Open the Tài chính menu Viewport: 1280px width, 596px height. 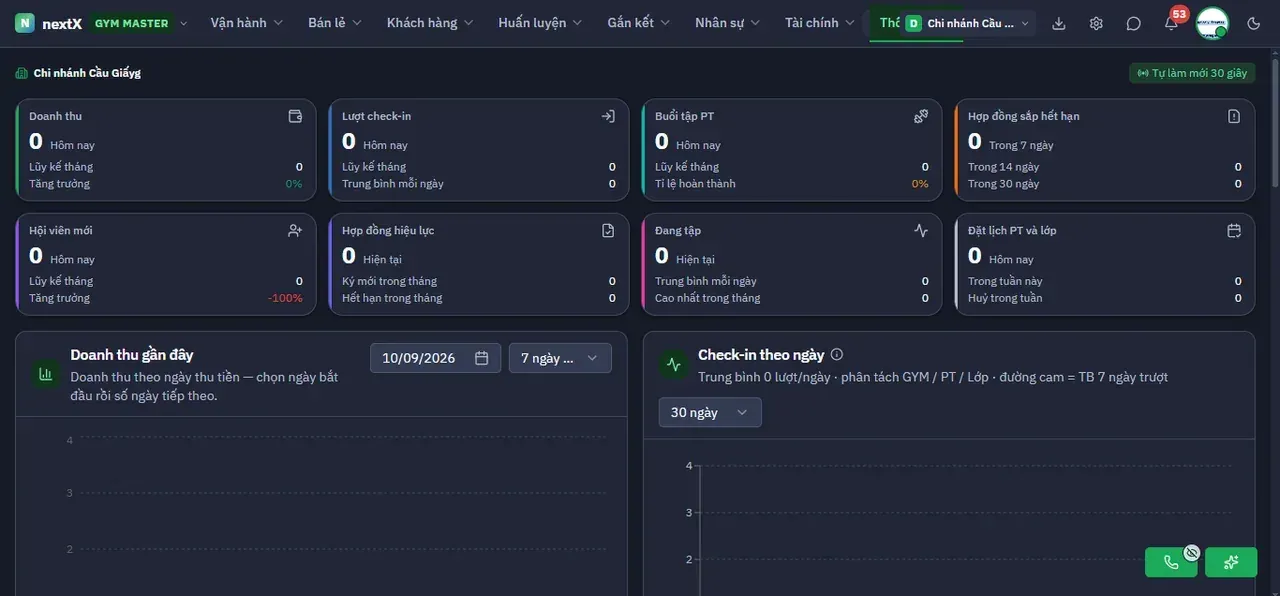click(x=820, y=23)
